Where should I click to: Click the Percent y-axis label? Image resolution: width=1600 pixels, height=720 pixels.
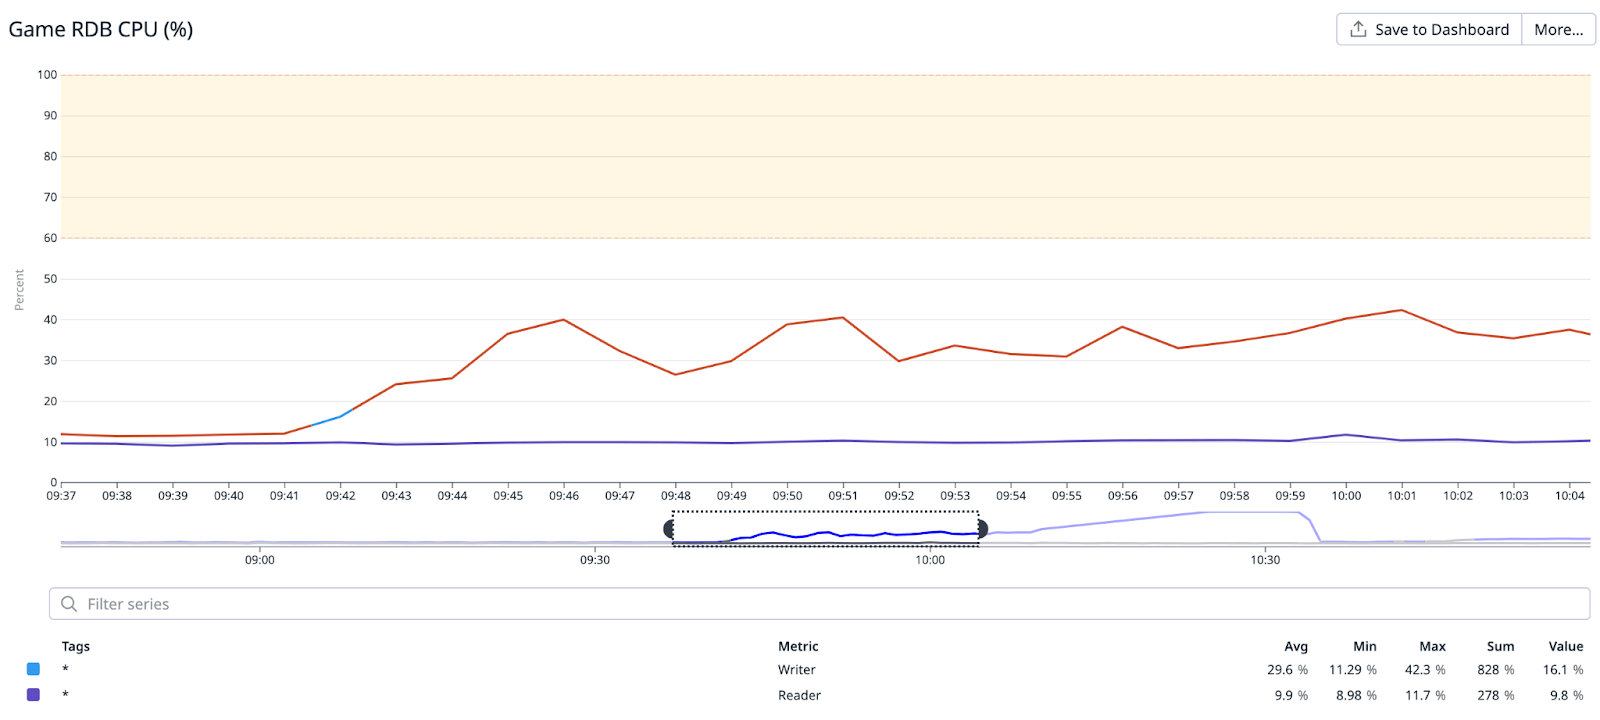(x=19, y=290)
